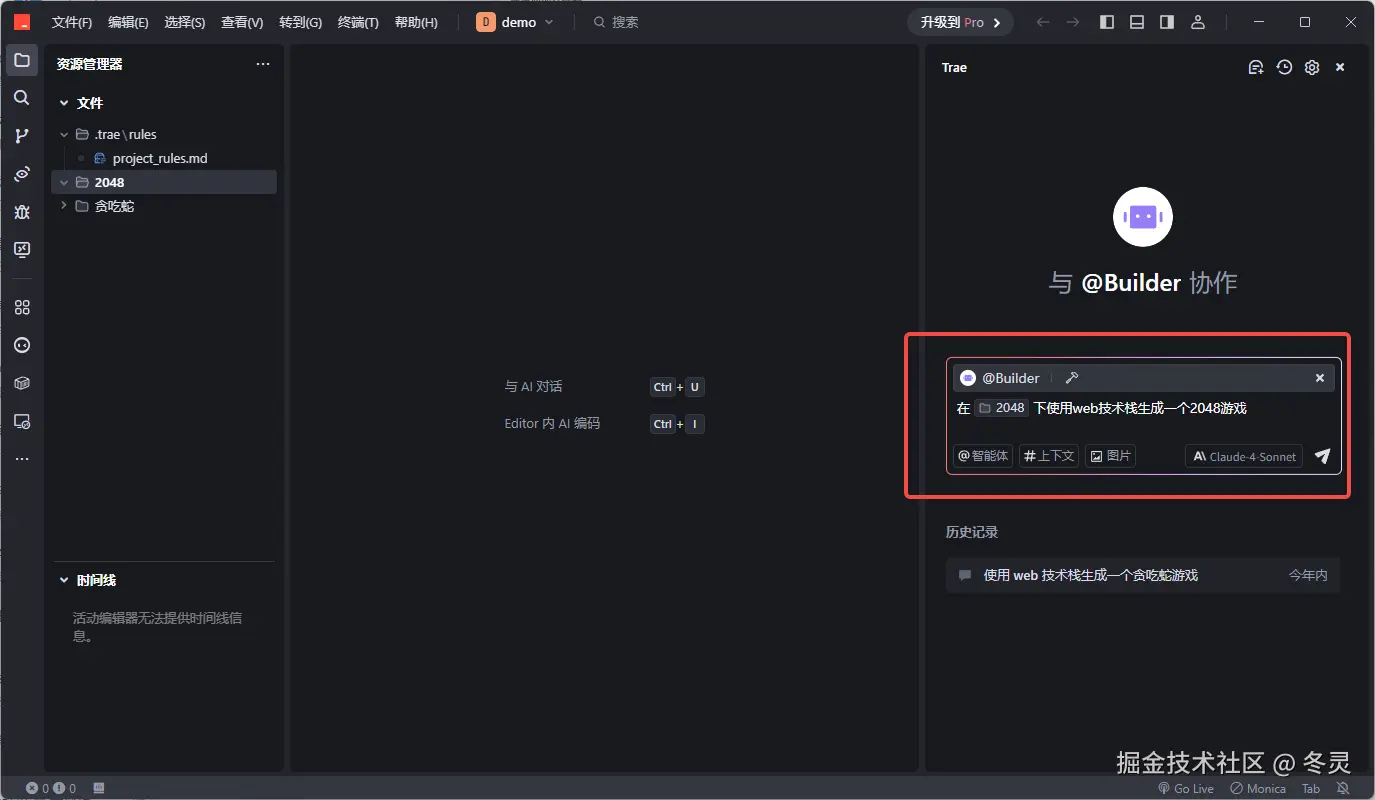
Task: Send the prompt with paper plane icon
Action: (1323, 456)
